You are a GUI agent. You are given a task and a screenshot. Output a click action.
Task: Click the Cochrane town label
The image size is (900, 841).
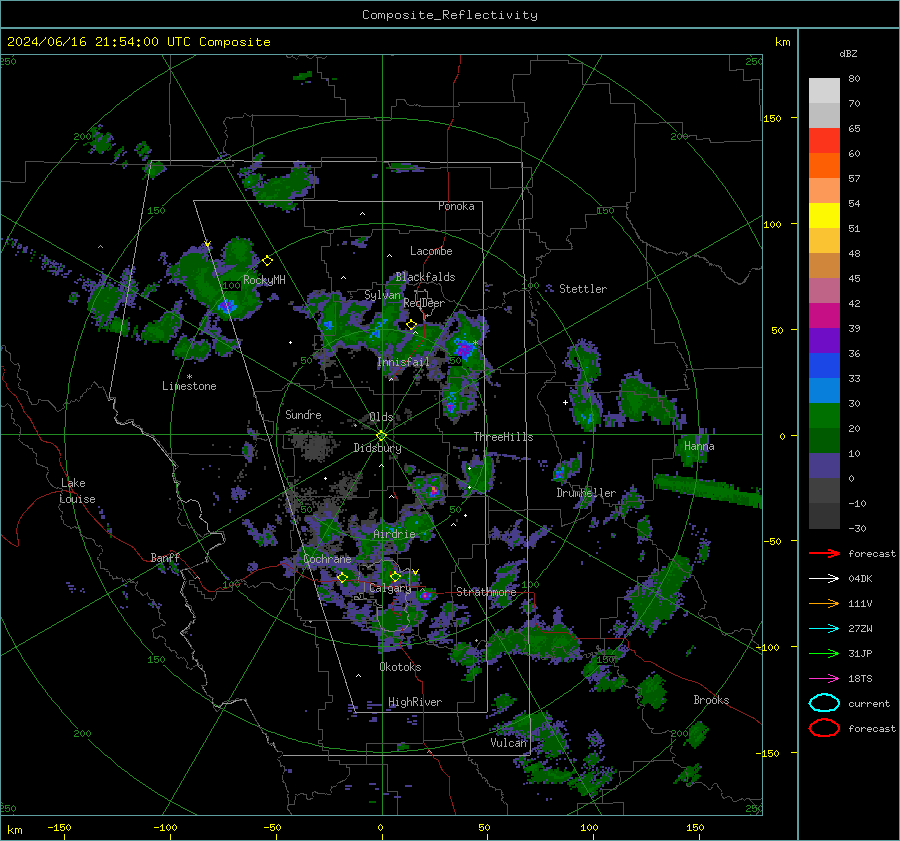(x=327, y=559)
